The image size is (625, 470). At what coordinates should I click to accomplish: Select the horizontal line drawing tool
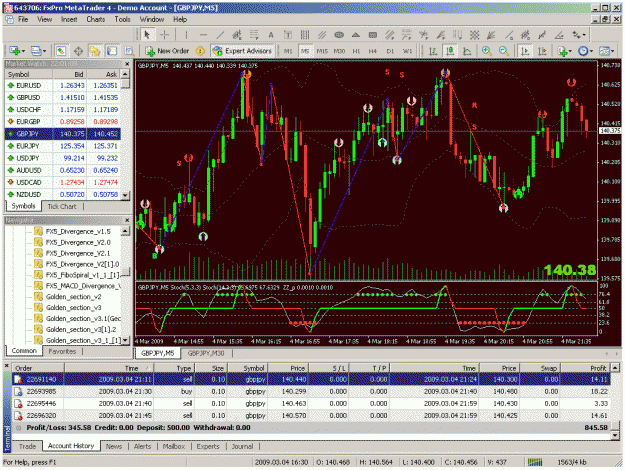[x=203, y=35]
